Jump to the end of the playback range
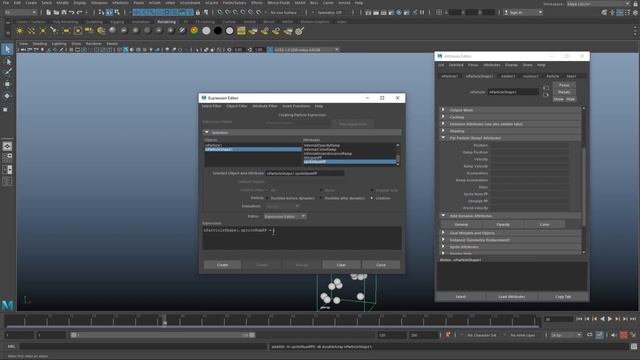The width and height of the screenshot is (640, 360). [x=633, y=319]
